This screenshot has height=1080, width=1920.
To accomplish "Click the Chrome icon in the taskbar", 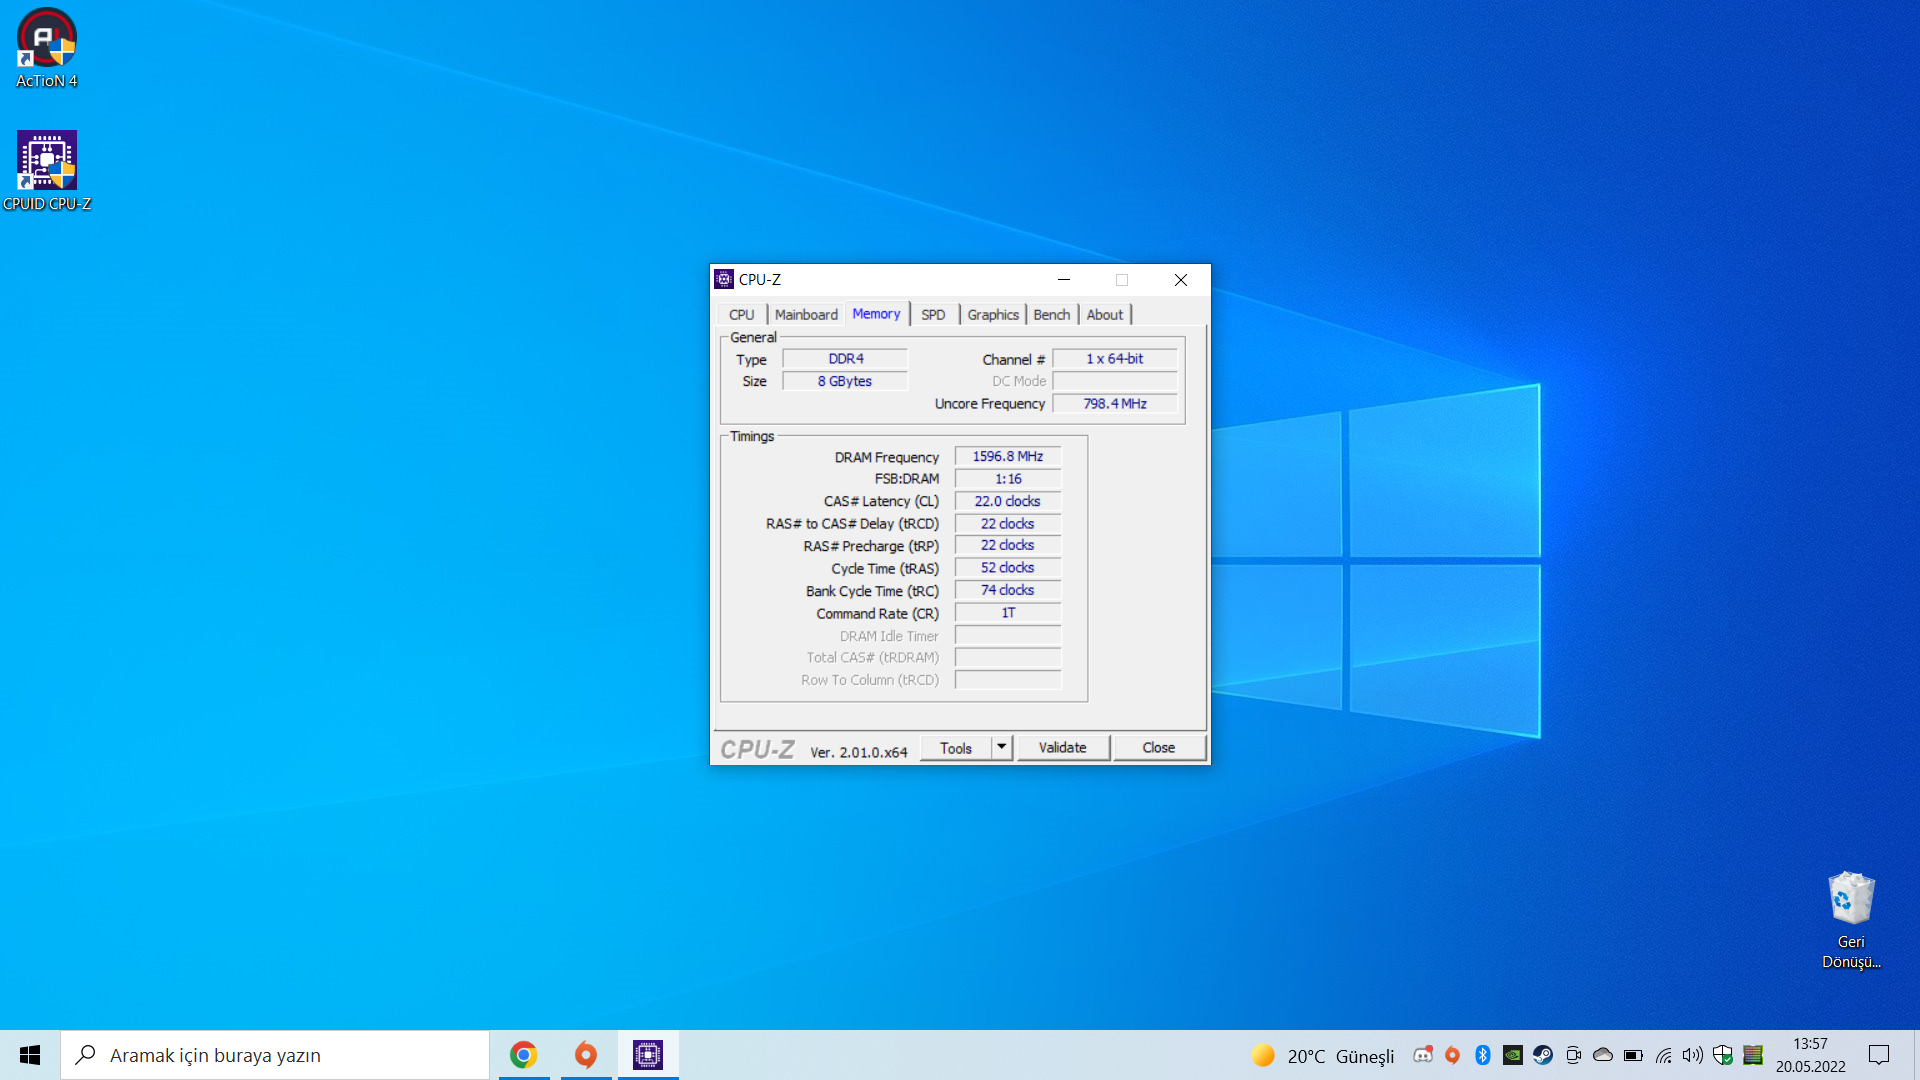I will pos(523,1055).
